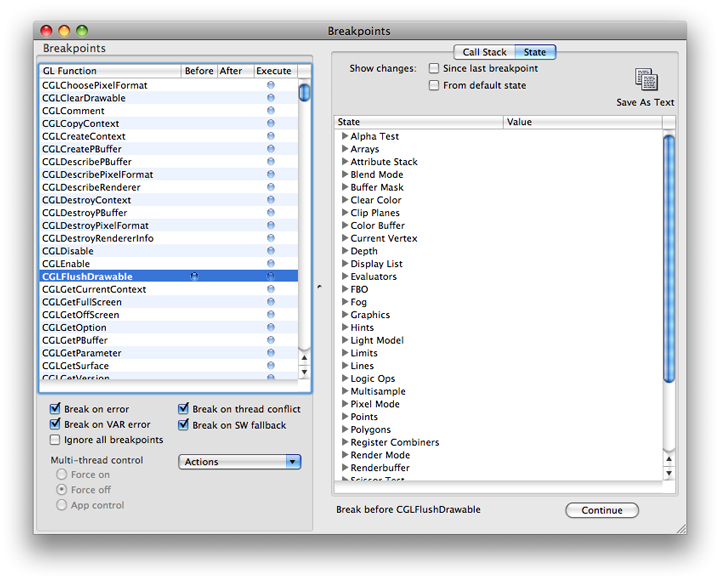Click the split-pane collapse arrow between panels
The height and width of the screenshot is (581, 720).
pos(319,287)
